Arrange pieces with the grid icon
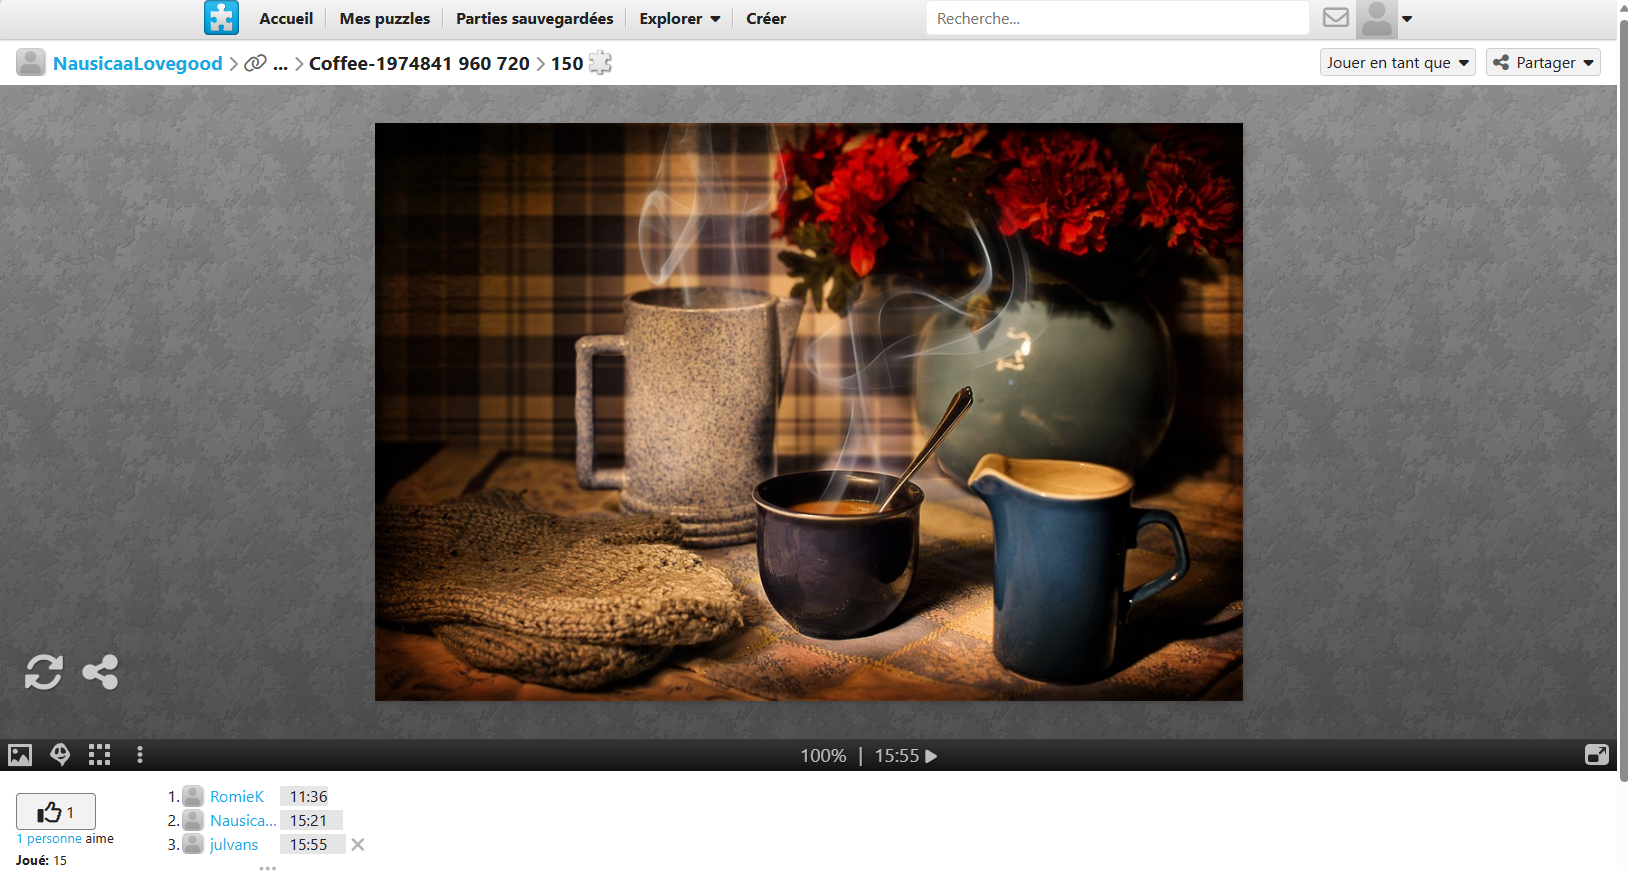Viewport: 1628px width, 871px height. [x=99, y=755]
